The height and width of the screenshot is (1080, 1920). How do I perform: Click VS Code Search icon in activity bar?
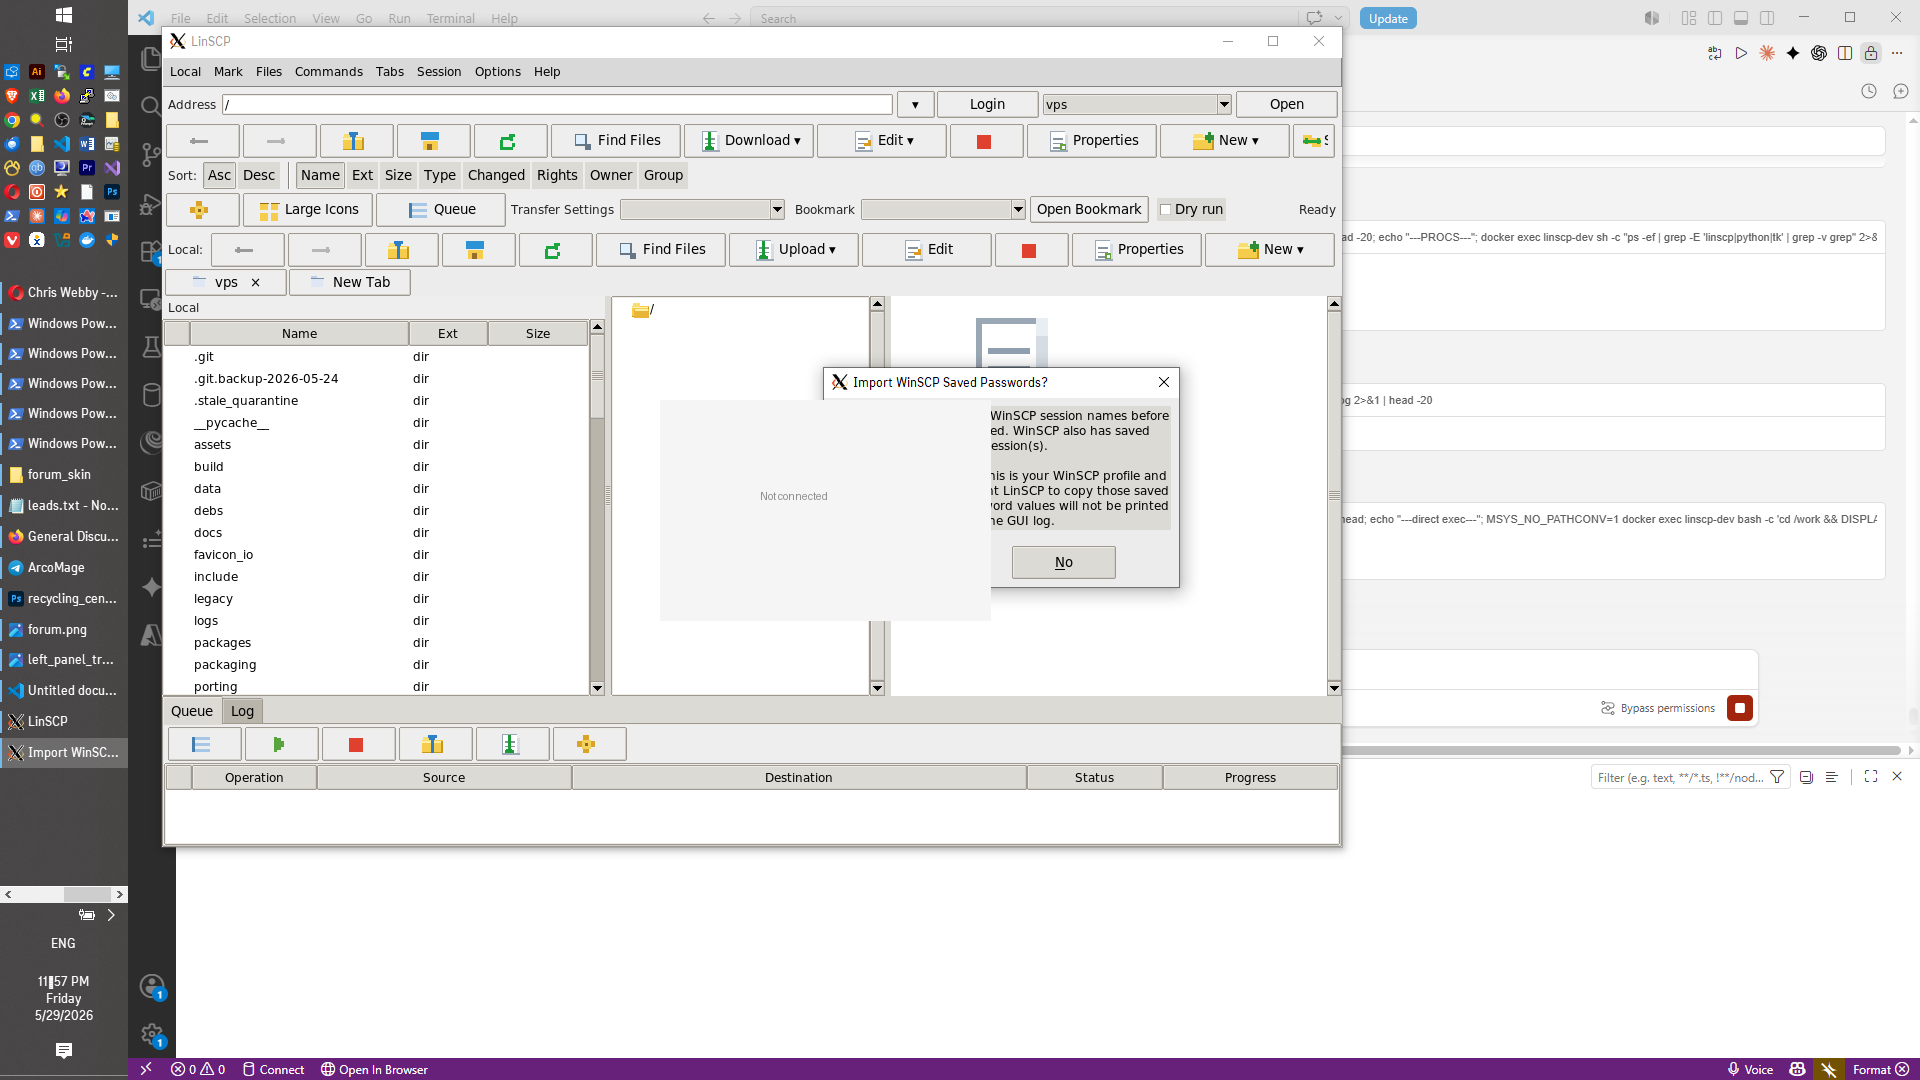[x=151, y=106]
